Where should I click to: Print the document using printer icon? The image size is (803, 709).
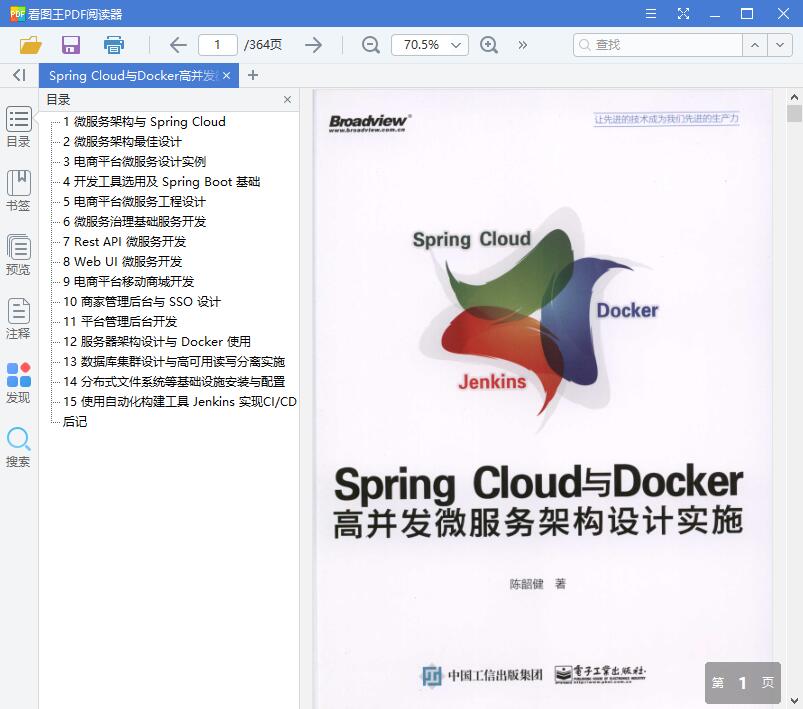click(113, 45)
